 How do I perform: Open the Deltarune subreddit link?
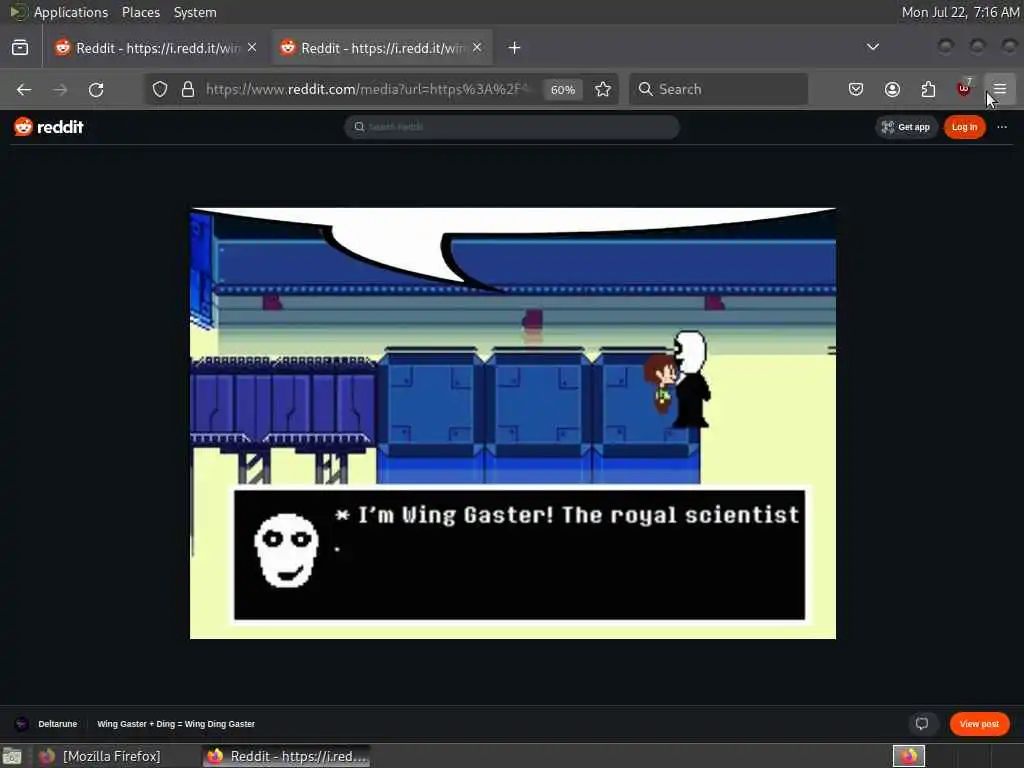coord(57,724)
